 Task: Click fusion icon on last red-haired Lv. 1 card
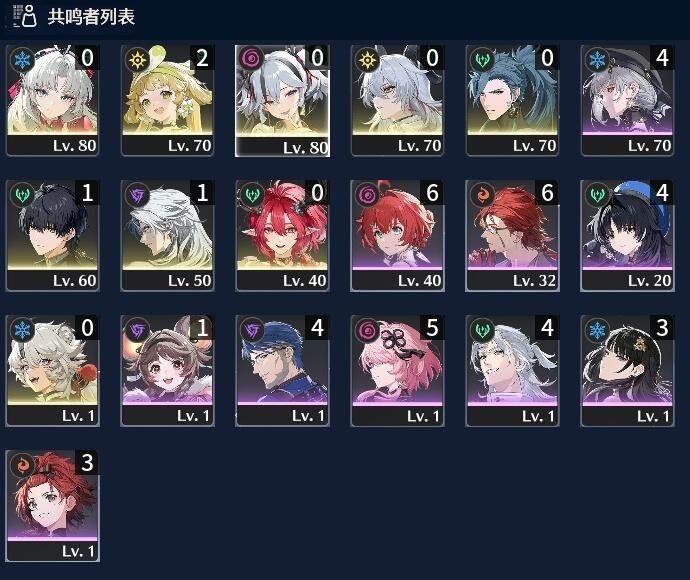click(22, 465)
